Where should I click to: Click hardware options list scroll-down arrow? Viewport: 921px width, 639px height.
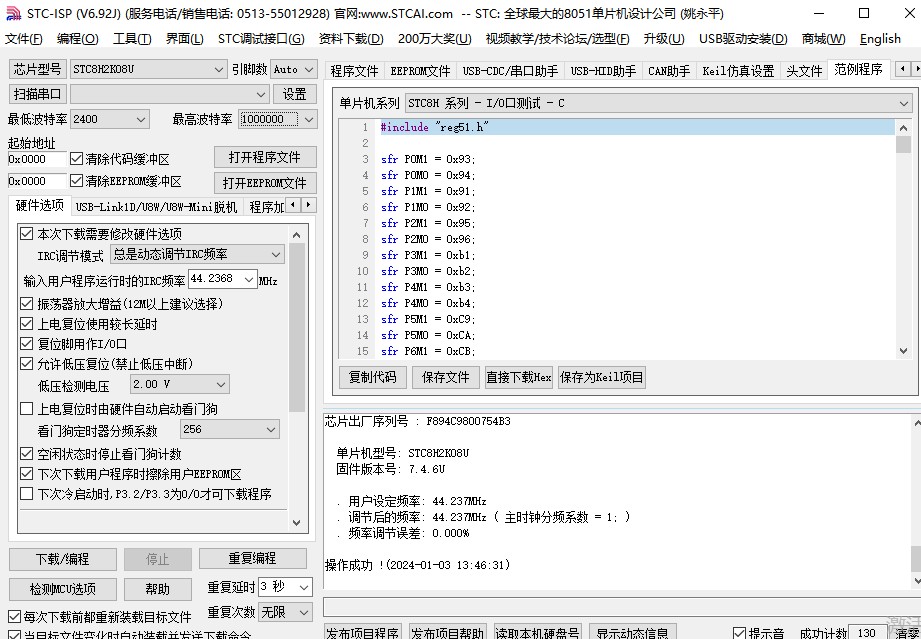click(x=297, y=522)
